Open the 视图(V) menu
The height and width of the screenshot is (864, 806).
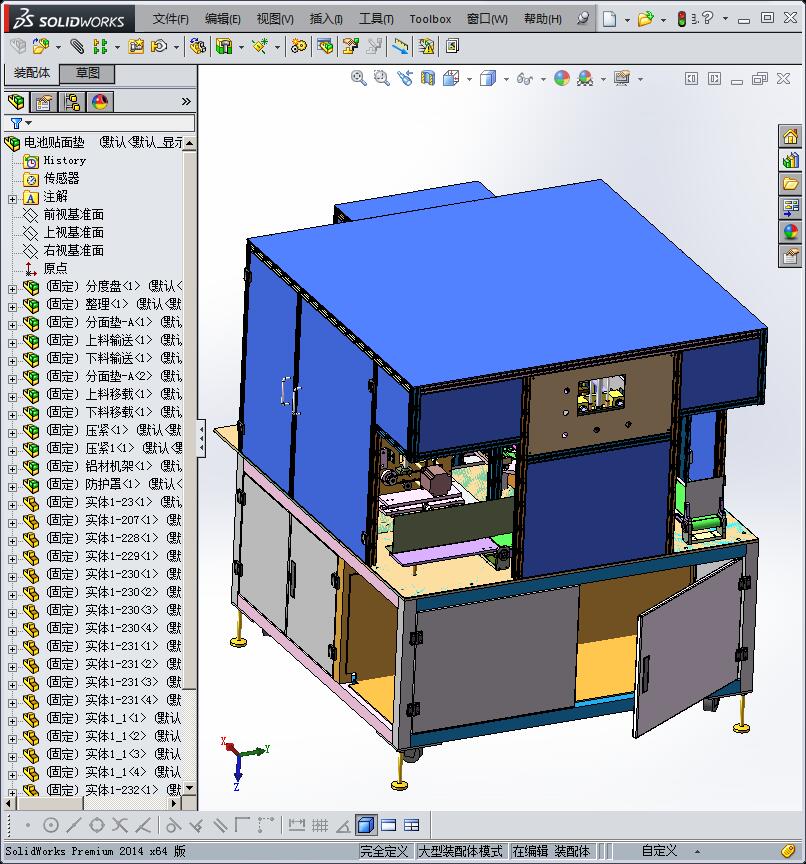[x=275, y=19]
